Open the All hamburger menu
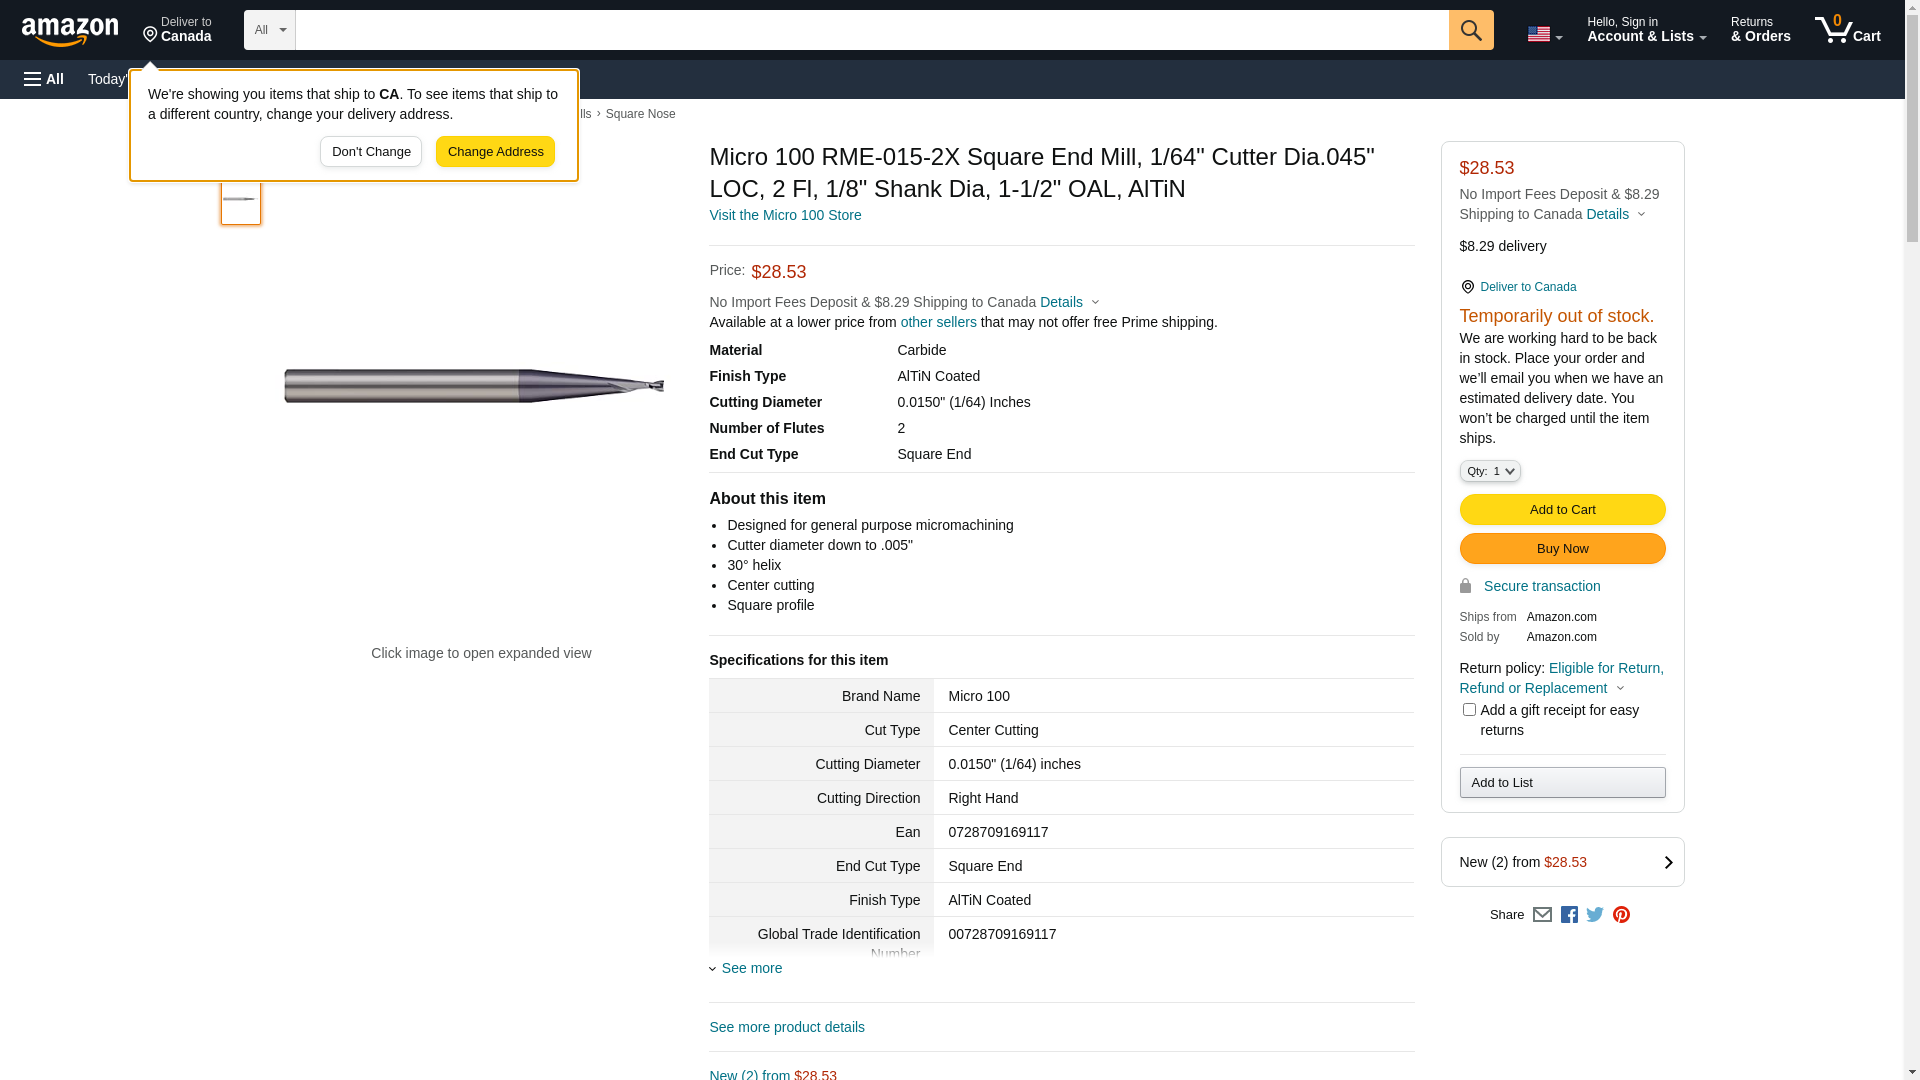This screenshot has width=1920, height=1080. tap(44, 79)
